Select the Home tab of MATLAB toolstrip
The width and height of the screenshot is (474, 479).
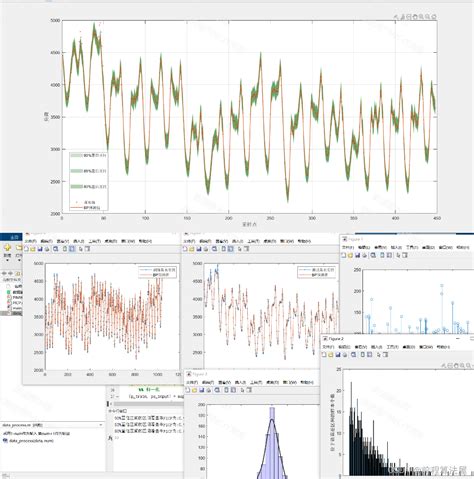click(14, 237)
